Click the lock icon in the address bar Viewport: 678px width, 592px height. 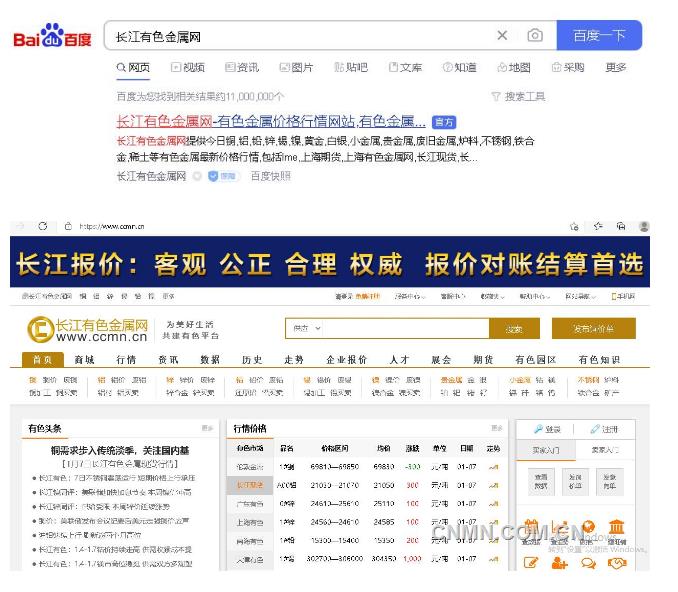tap(68, 226)
